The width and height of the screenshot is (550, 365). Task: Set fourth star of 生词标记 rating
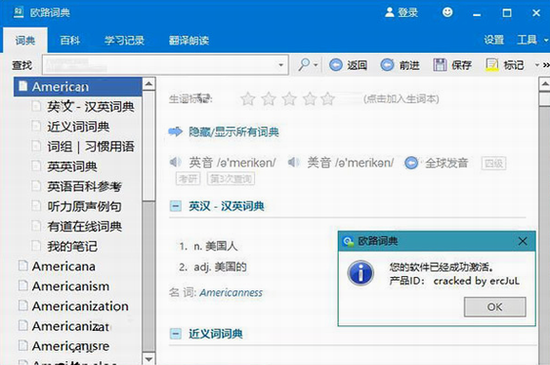tap(310, 99)
